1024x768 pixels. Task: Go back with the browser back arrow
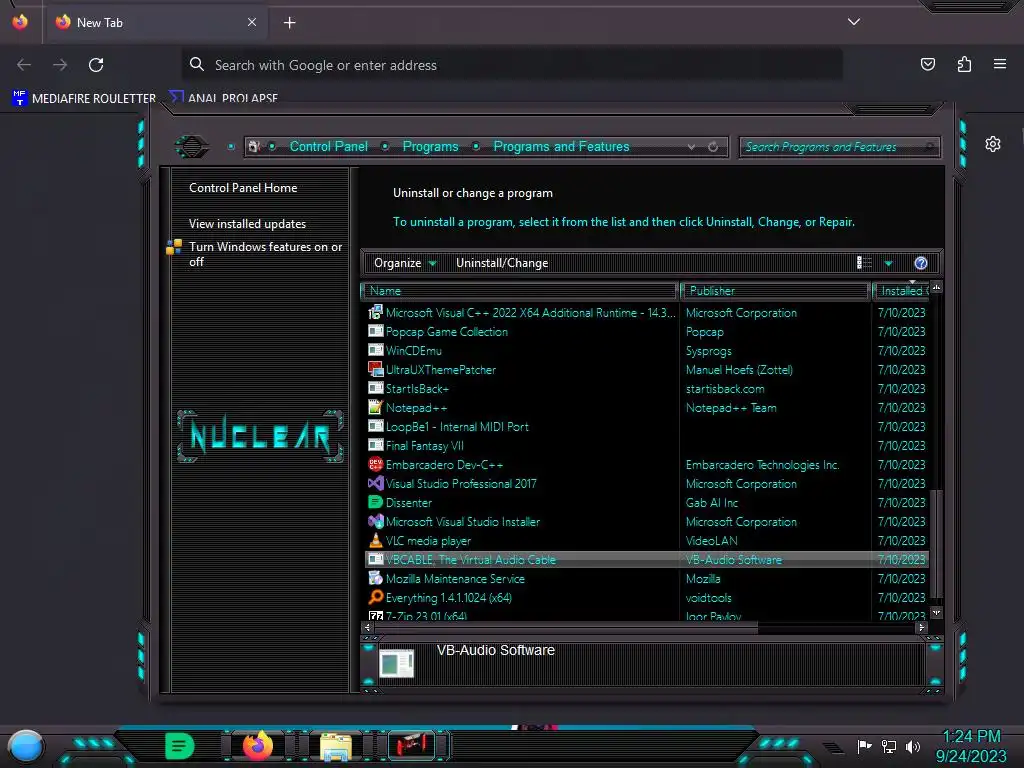click(x=24, y=65)
